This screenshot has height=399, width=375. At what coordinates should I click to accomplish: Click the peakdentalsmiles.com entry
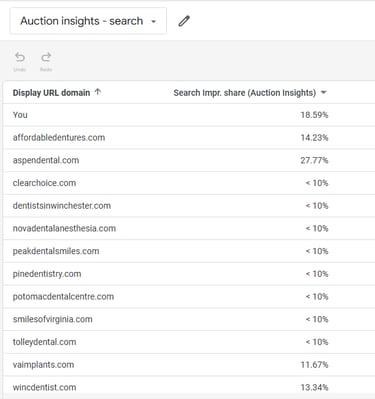56,251
